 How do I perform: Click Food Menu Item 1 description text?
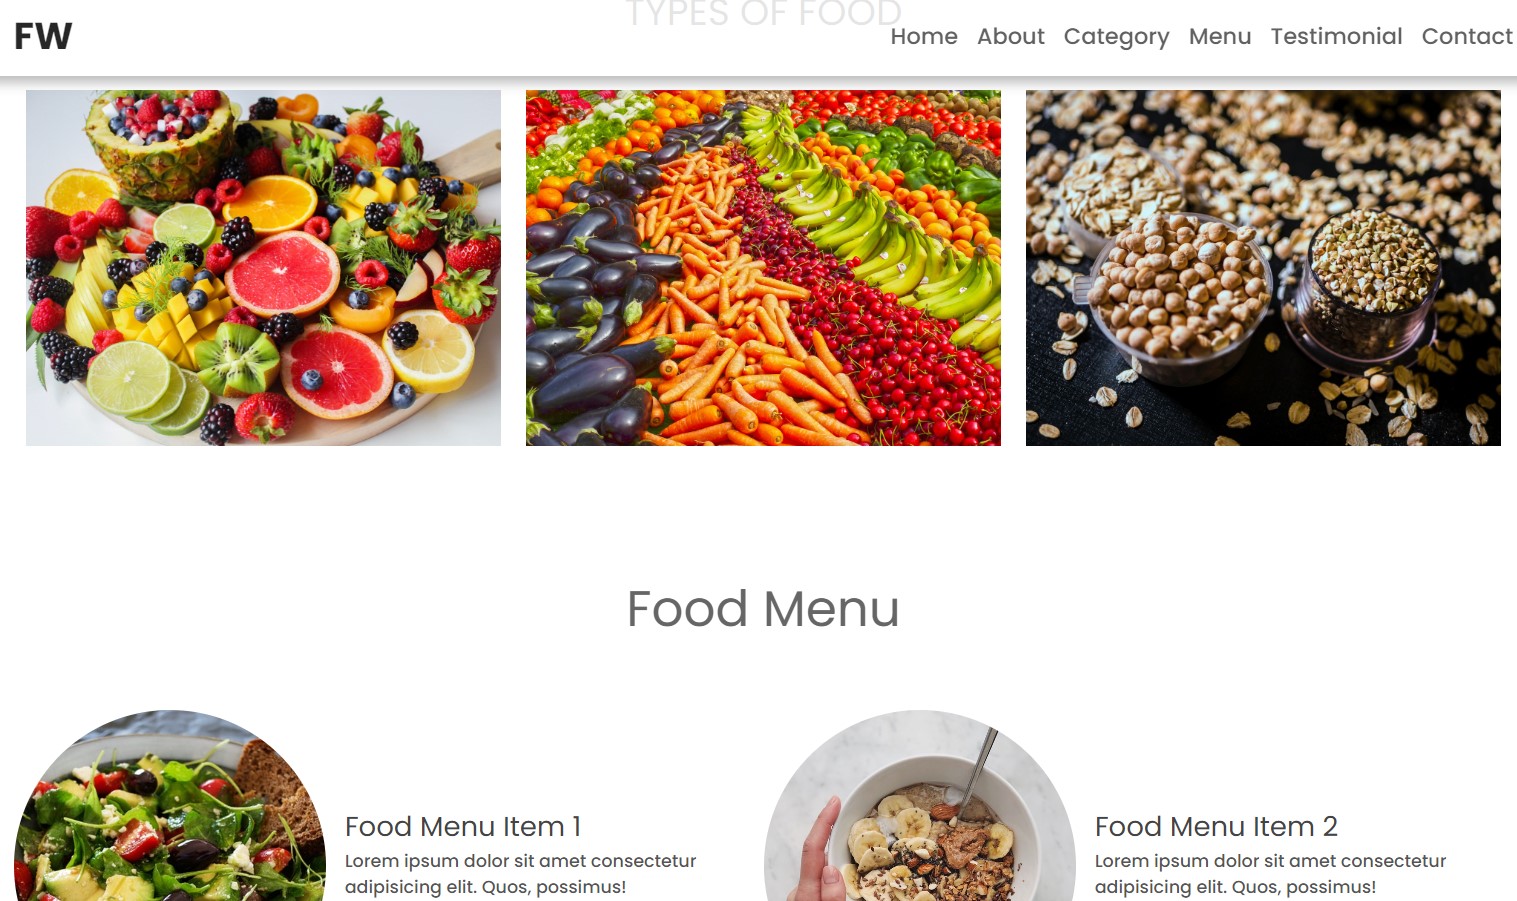point(520,874)
